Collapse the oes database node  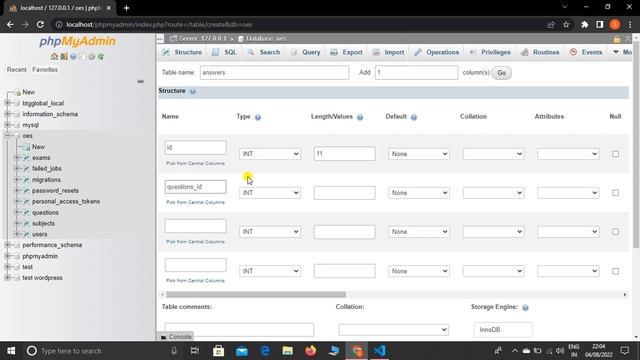pyautogui.click(x=7, y=136)
